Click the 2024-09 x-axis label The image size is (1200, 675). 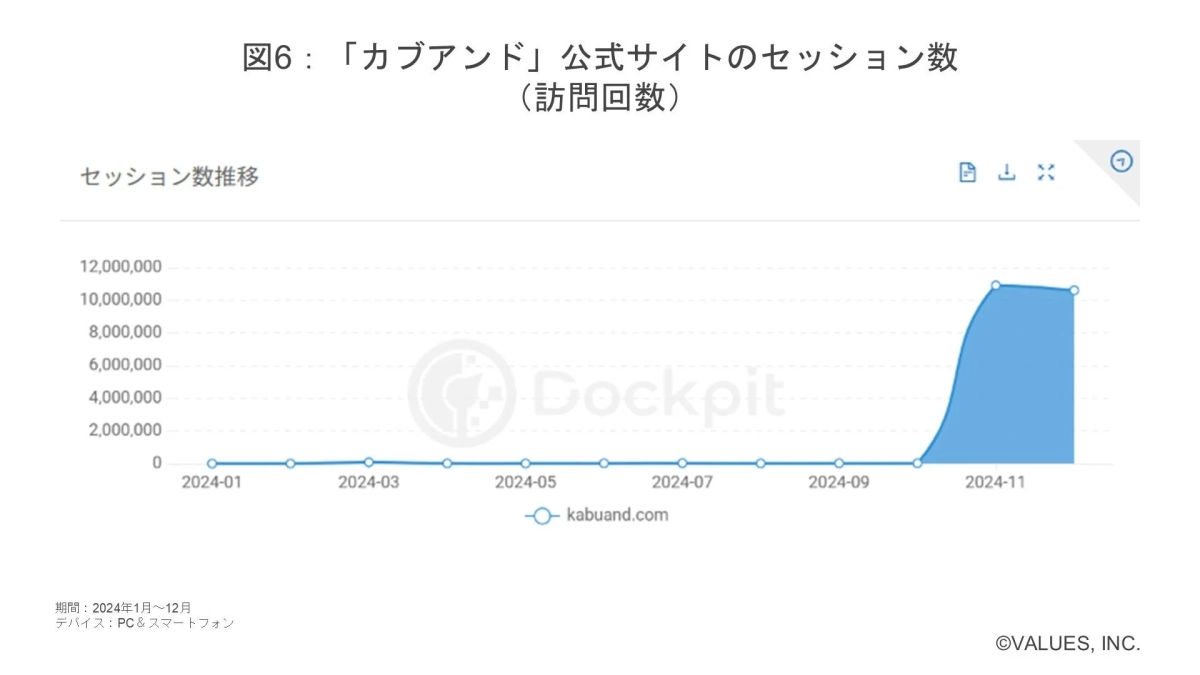click(838, 483)
